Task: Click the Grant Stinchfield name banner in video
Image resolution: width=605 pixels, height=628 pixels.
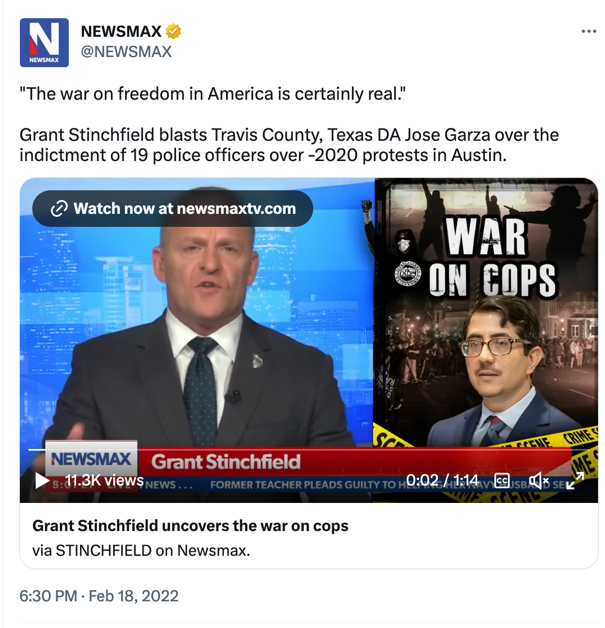Action: [225, 461]
